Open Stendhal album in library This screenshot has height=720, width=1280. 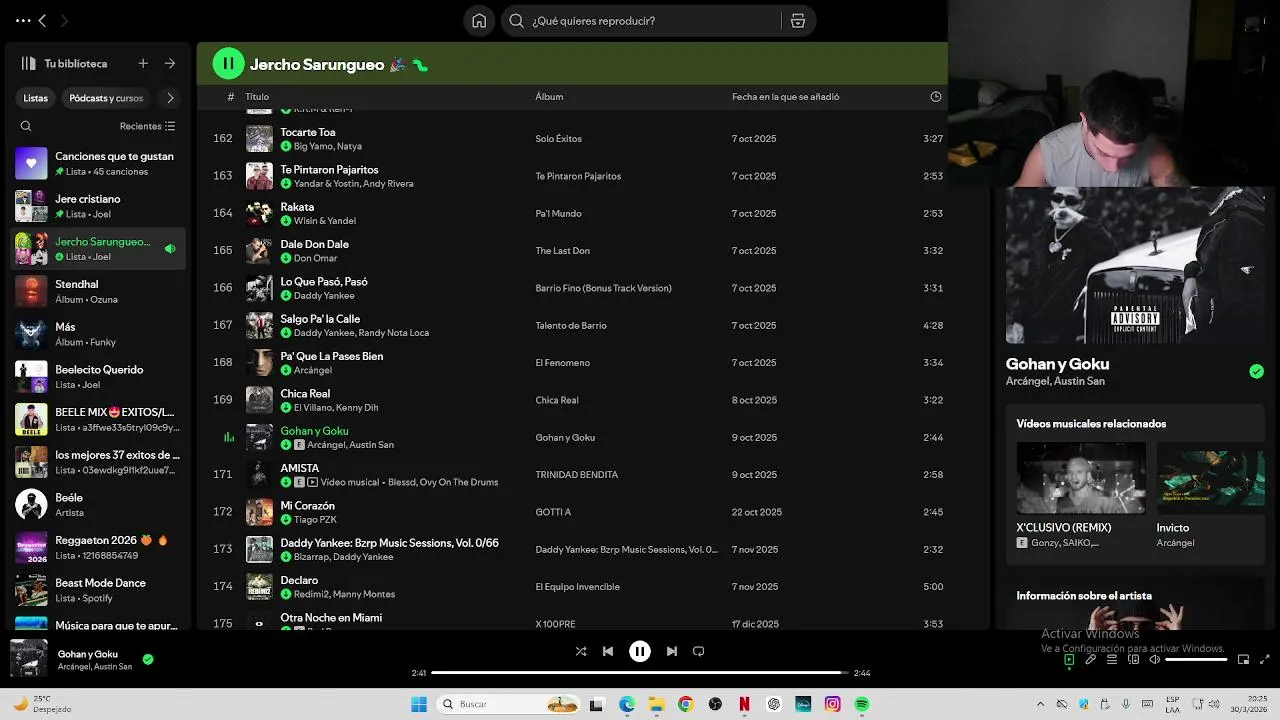point(97,291)
